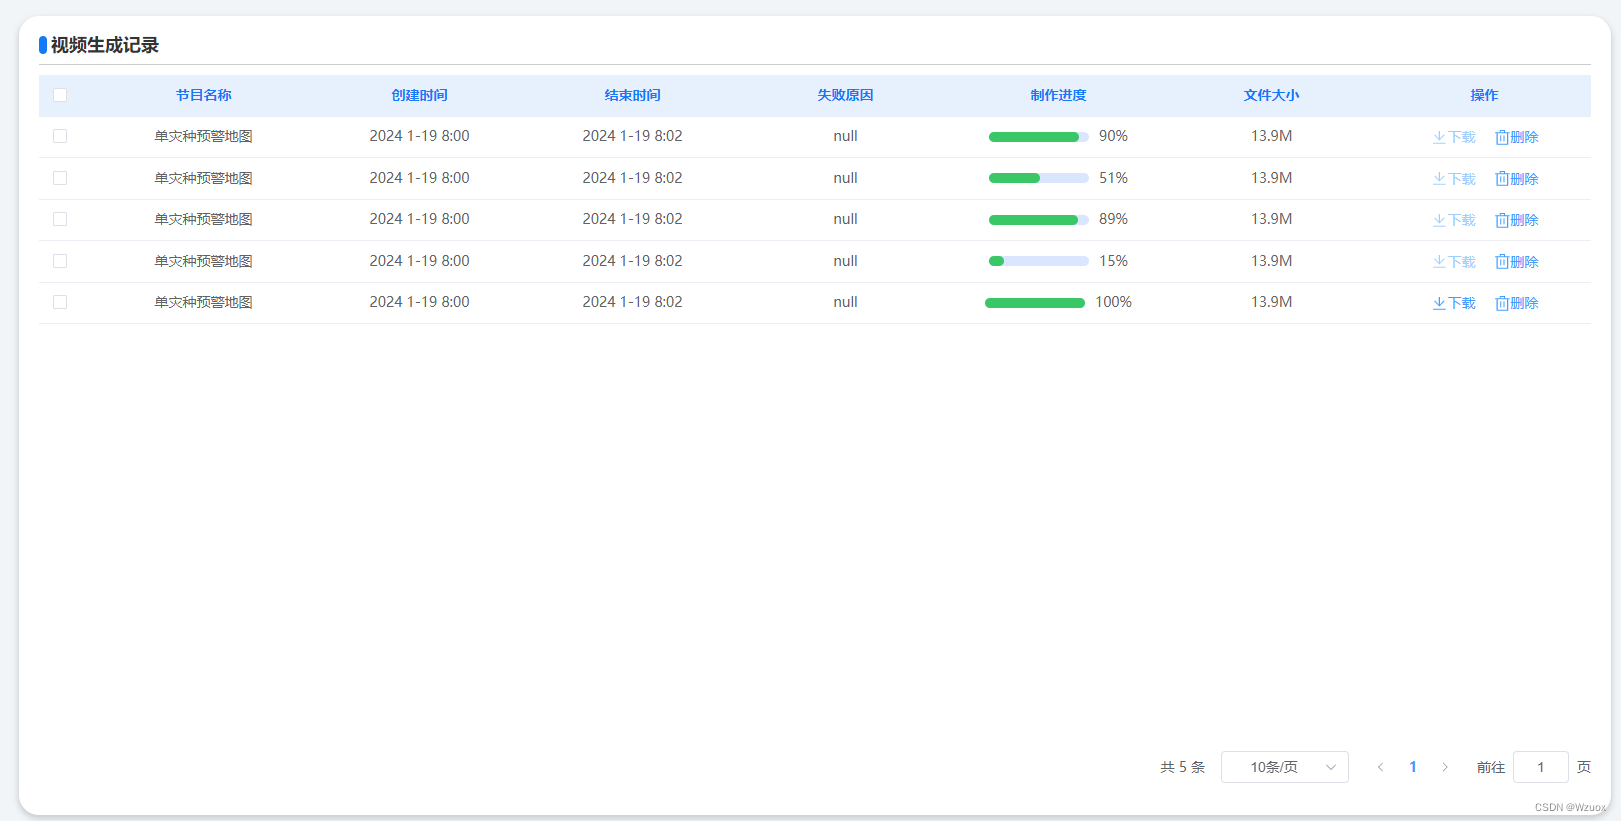Click the 100% progress bar
Screen dimensions: 1621x821
[x=1035, y=303]
